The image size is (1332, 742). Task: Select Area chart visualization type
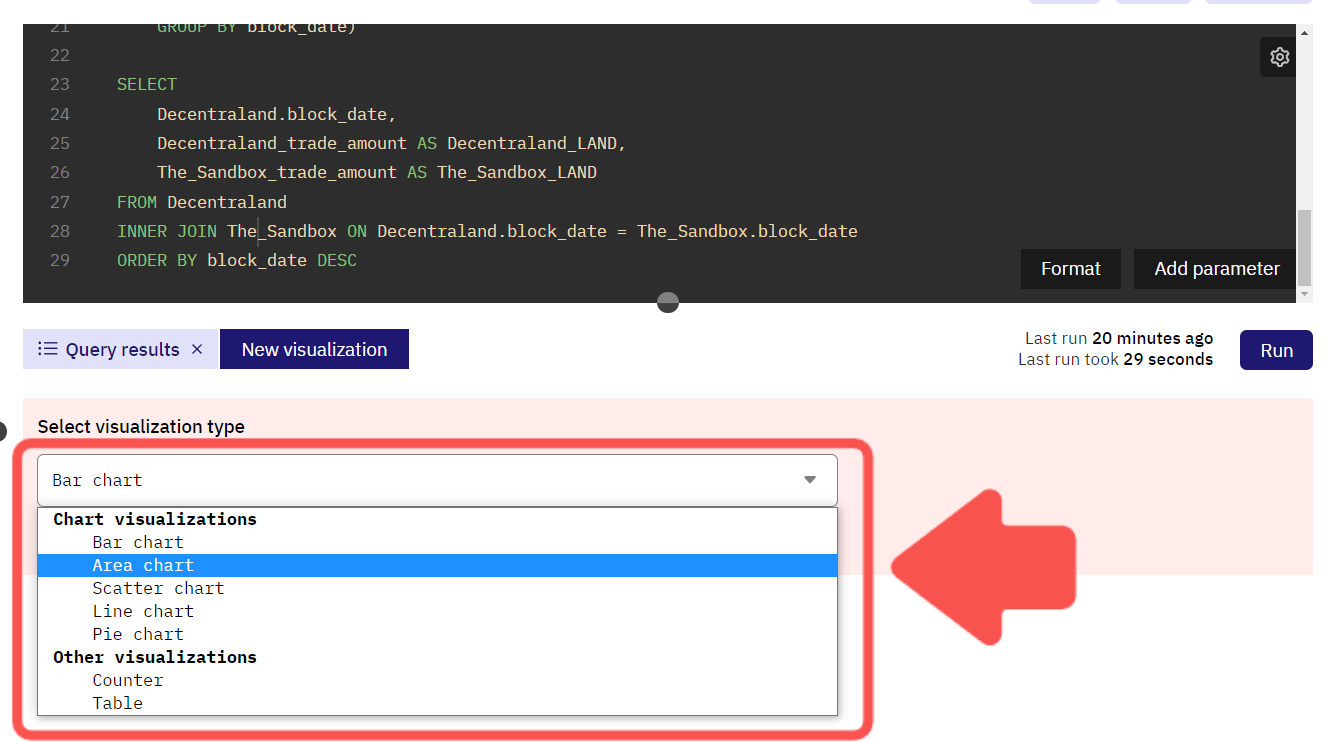[143, 565]
